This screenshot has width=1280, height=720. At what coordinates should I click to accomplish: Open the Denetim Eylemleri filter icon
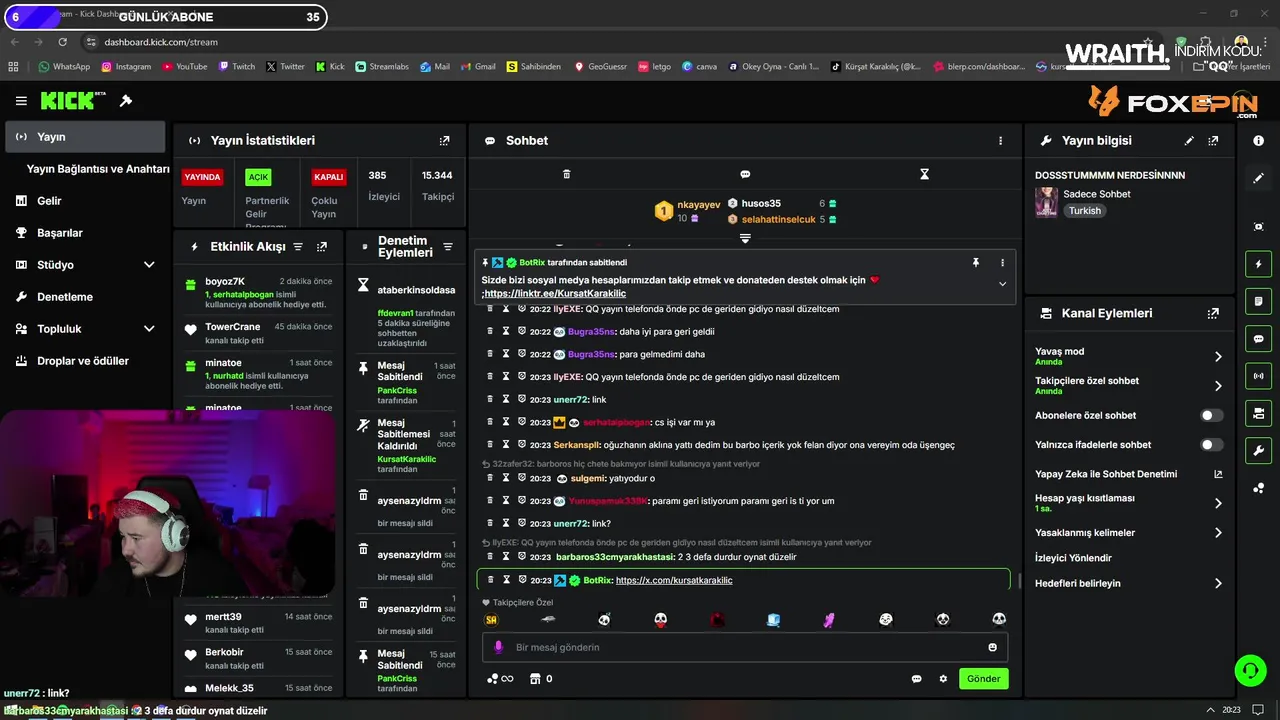point(448,247)
